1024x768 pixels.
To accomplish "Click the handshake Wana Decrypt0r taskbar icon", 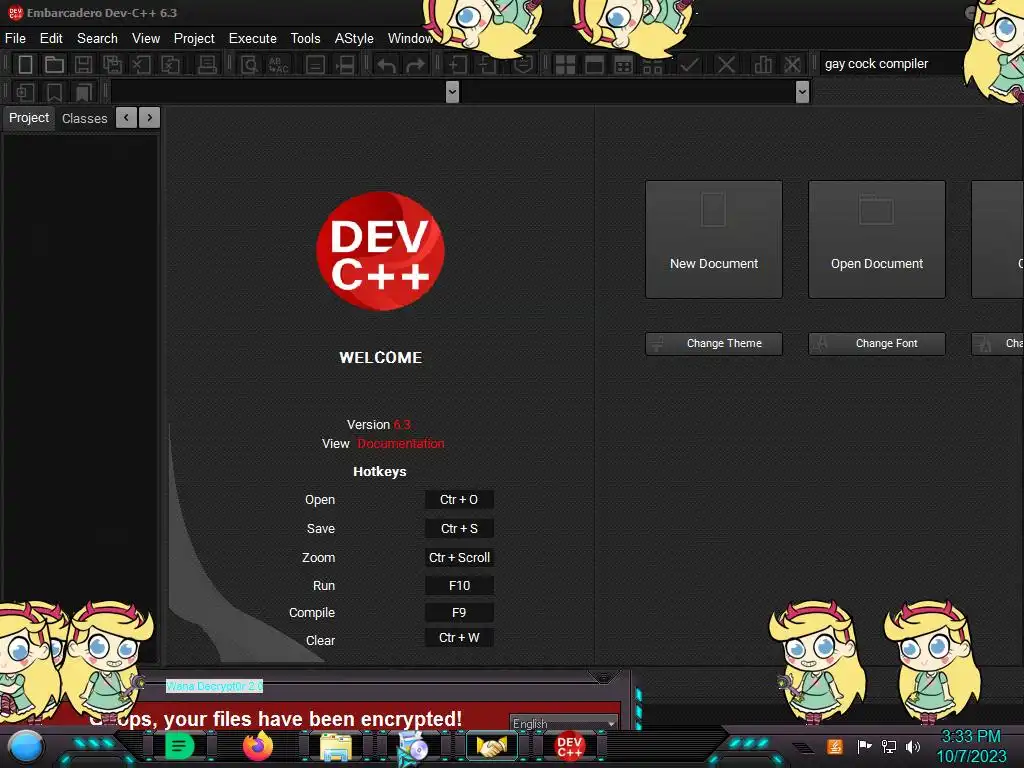I will [x=492, y=746].
